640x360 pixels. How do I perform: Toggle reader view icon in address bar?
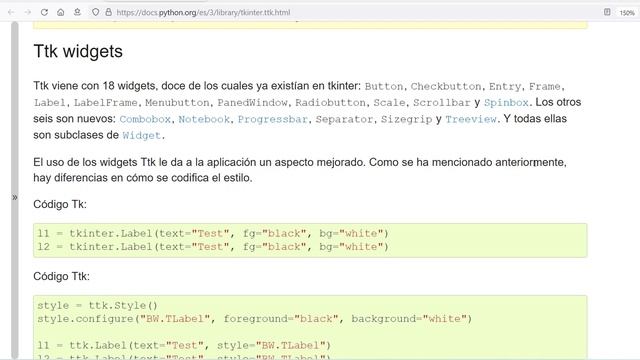coord(607,12)
